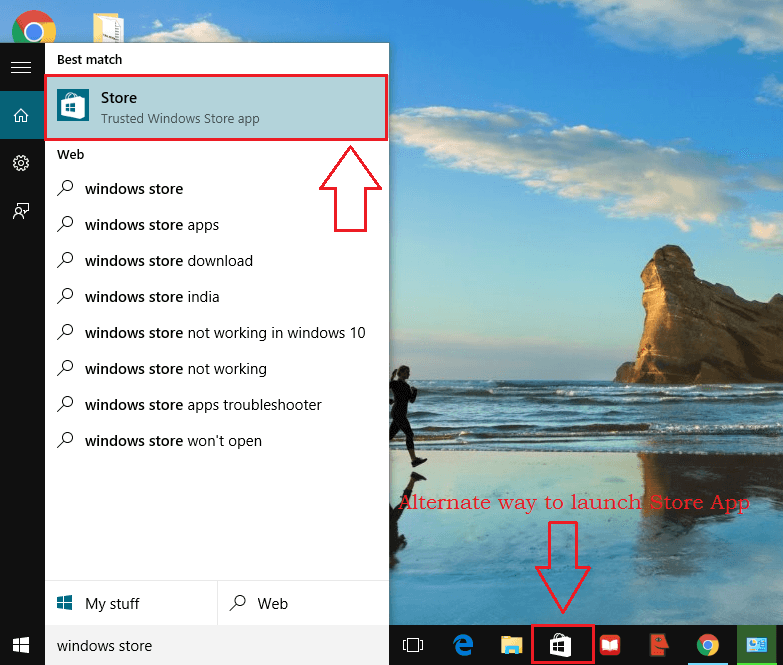Viewport: 783px width, 665px height.
Task: Open the Feedback icon in search sidebar
Action: pos(21,211)
